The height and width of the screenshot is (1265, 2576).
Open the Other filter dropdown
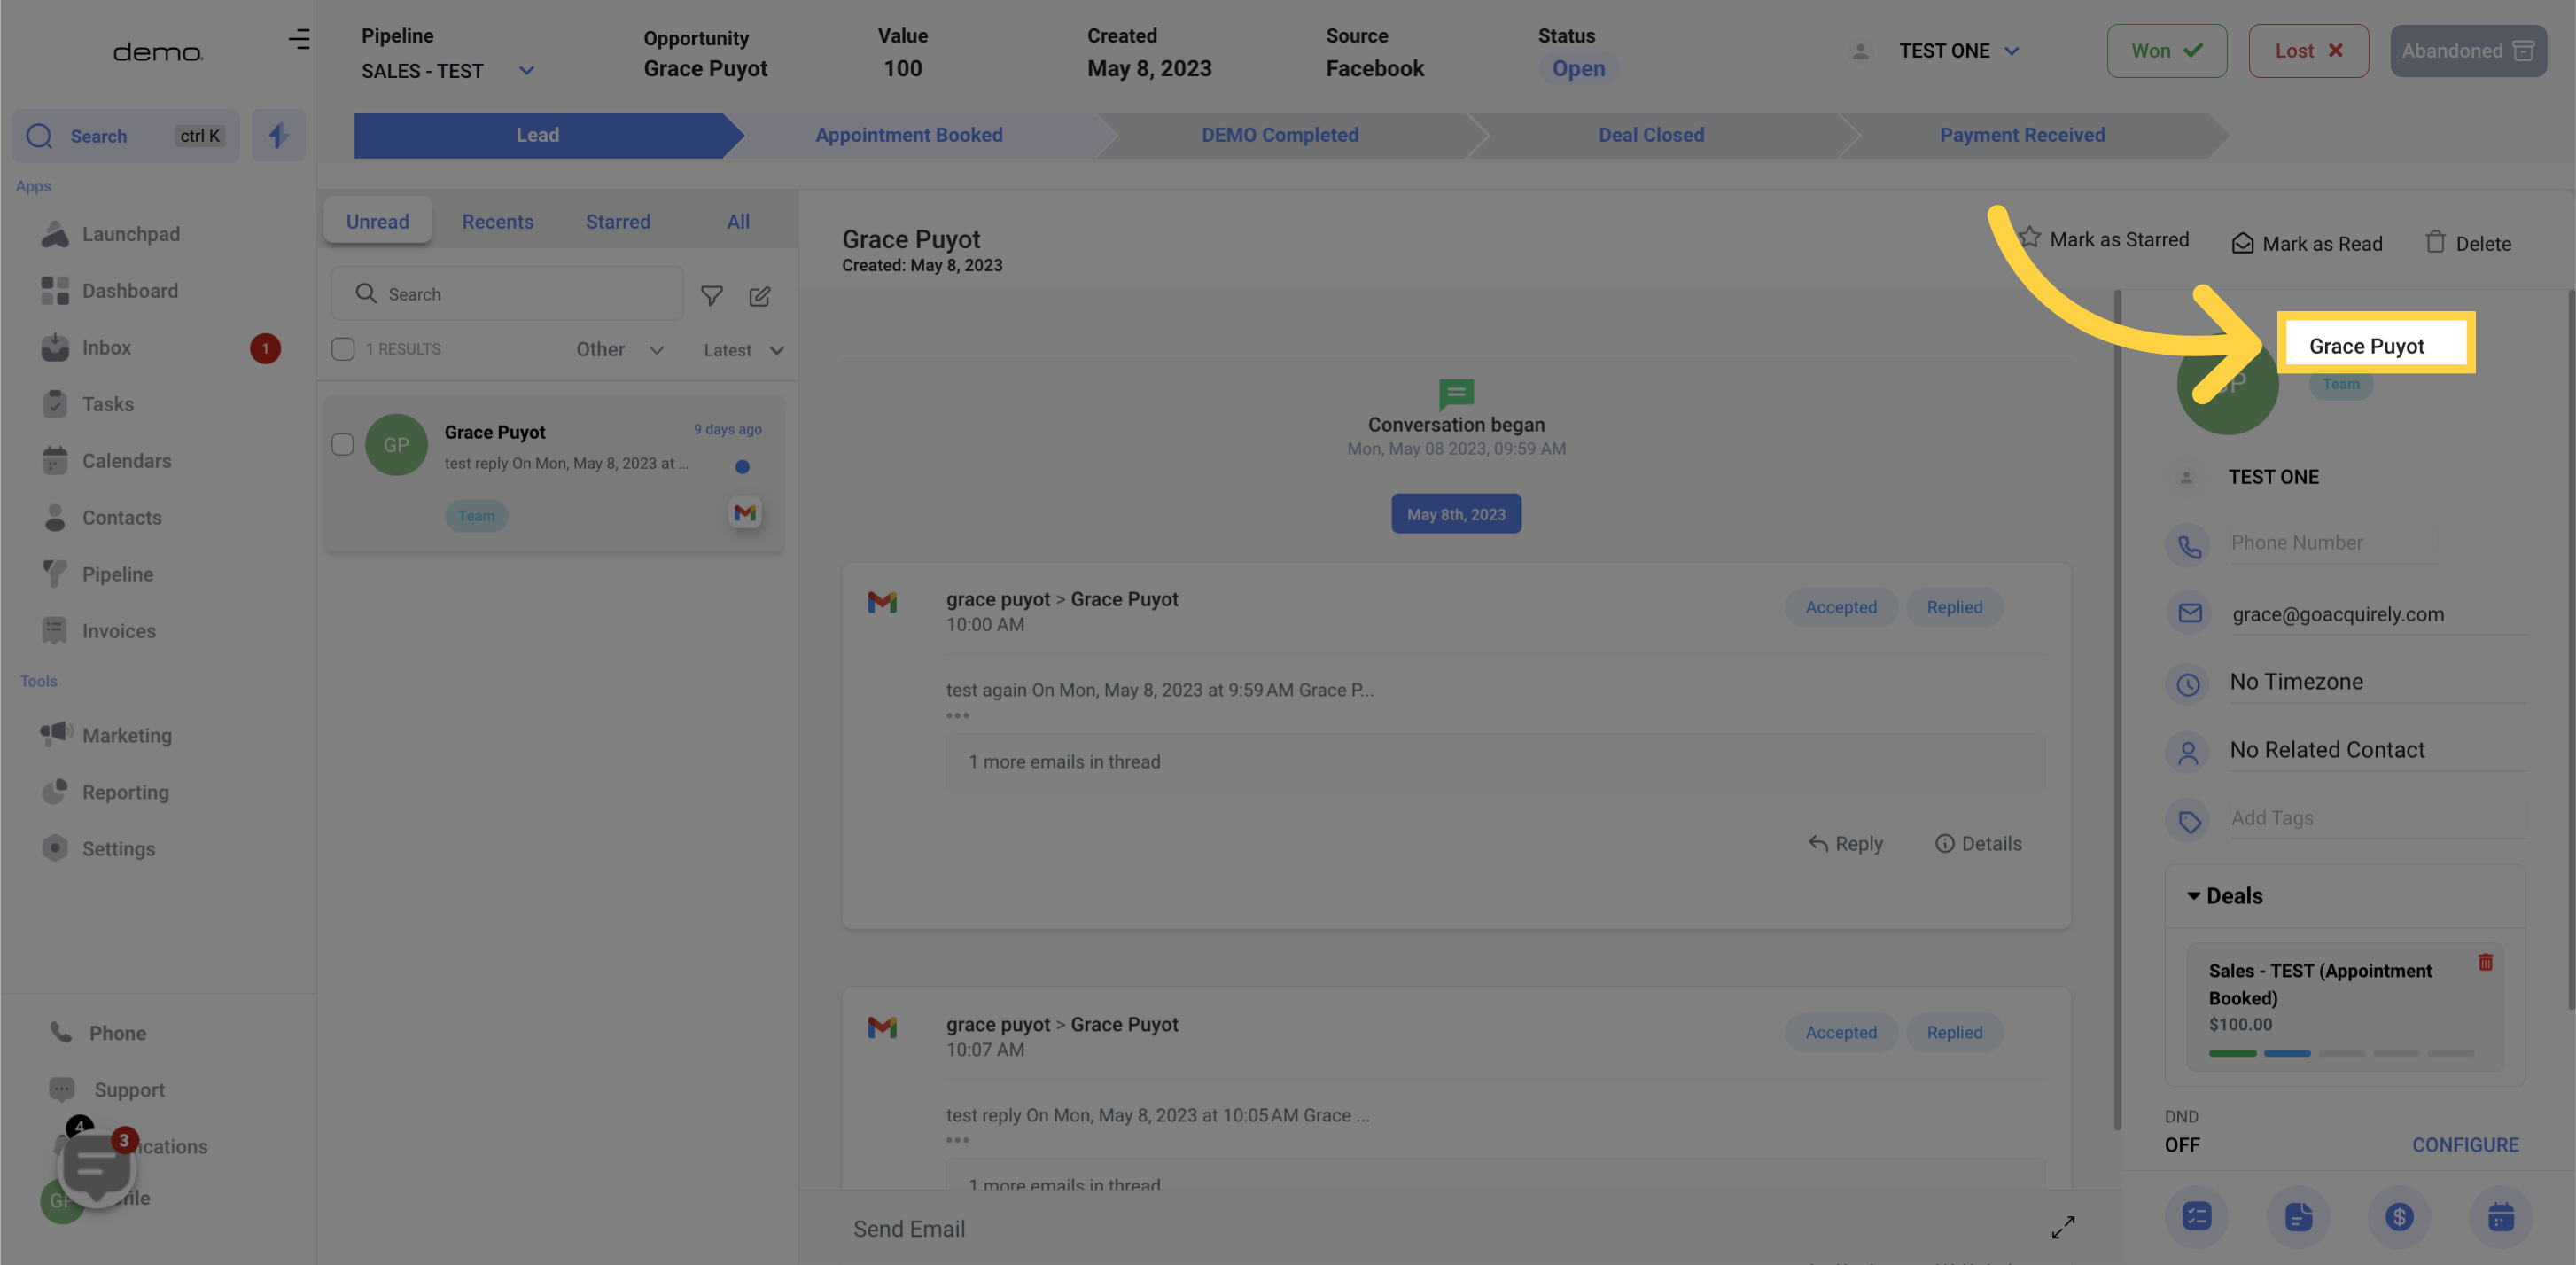(x=620, y=350)
